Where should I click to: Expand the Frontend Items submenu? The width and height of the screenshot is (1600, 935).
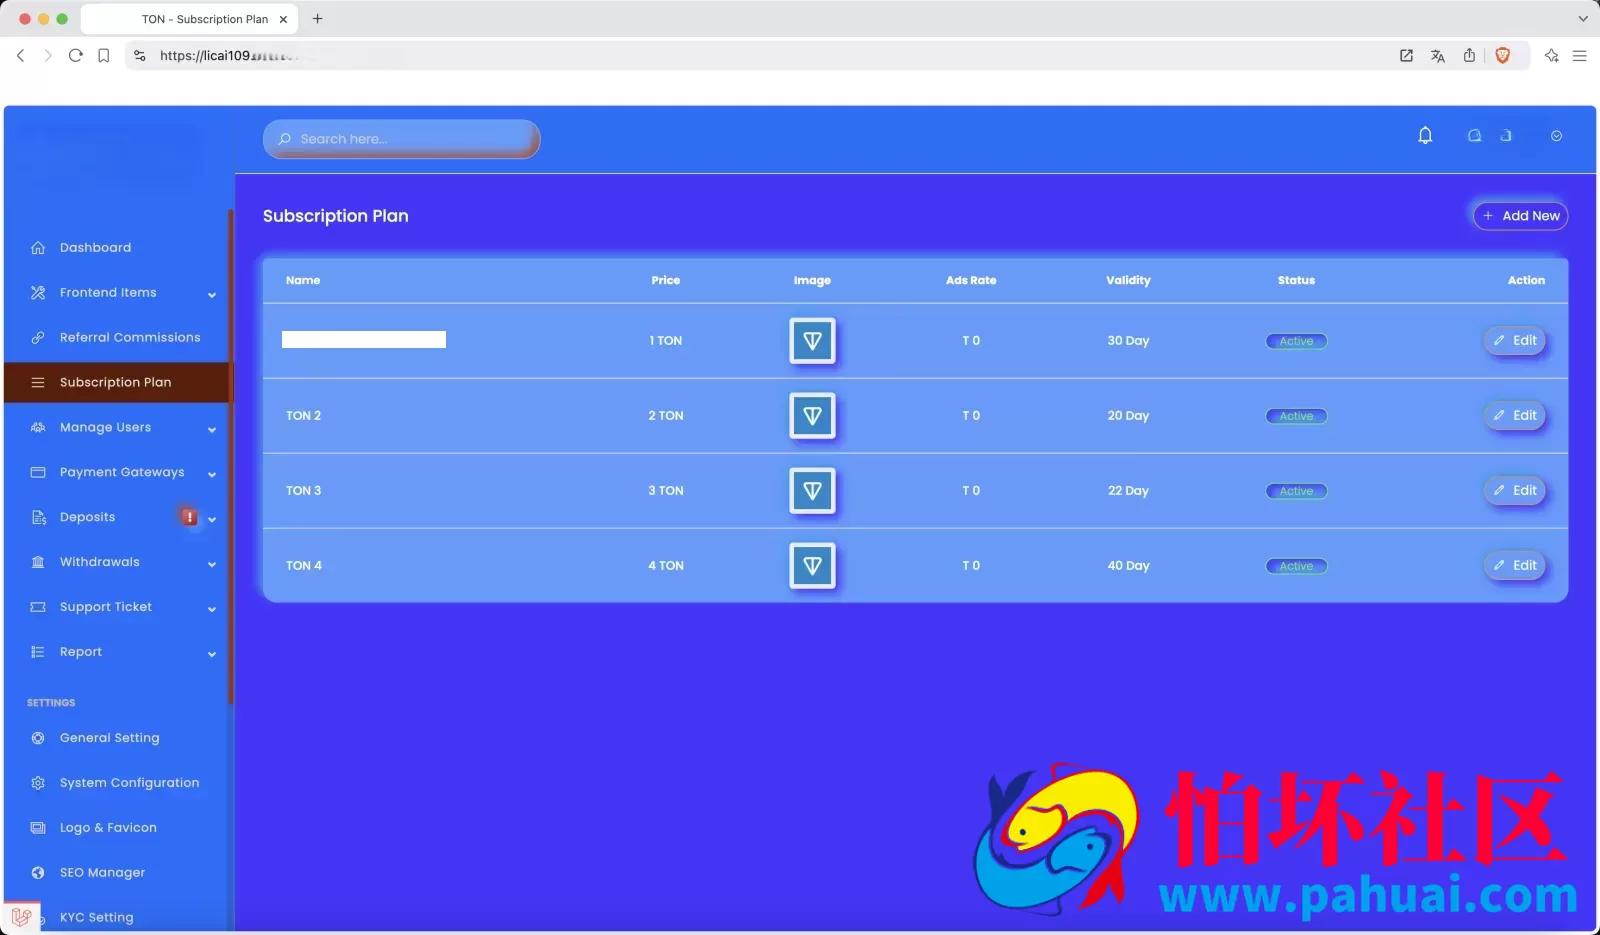coord(212,294)
